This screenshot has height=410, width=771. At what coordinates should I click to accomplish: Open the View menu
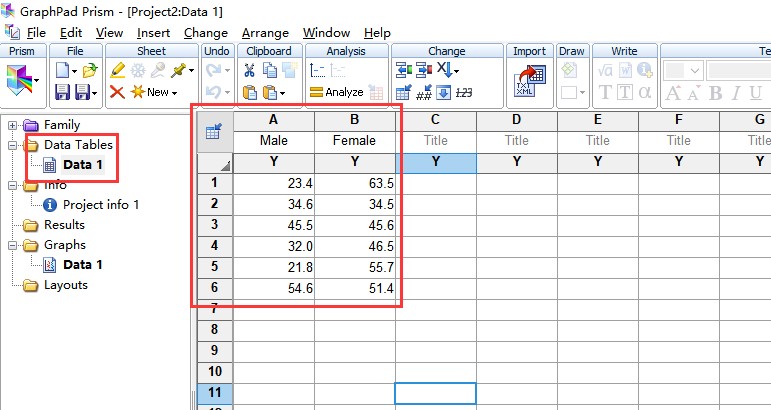[x=109, y=33]
